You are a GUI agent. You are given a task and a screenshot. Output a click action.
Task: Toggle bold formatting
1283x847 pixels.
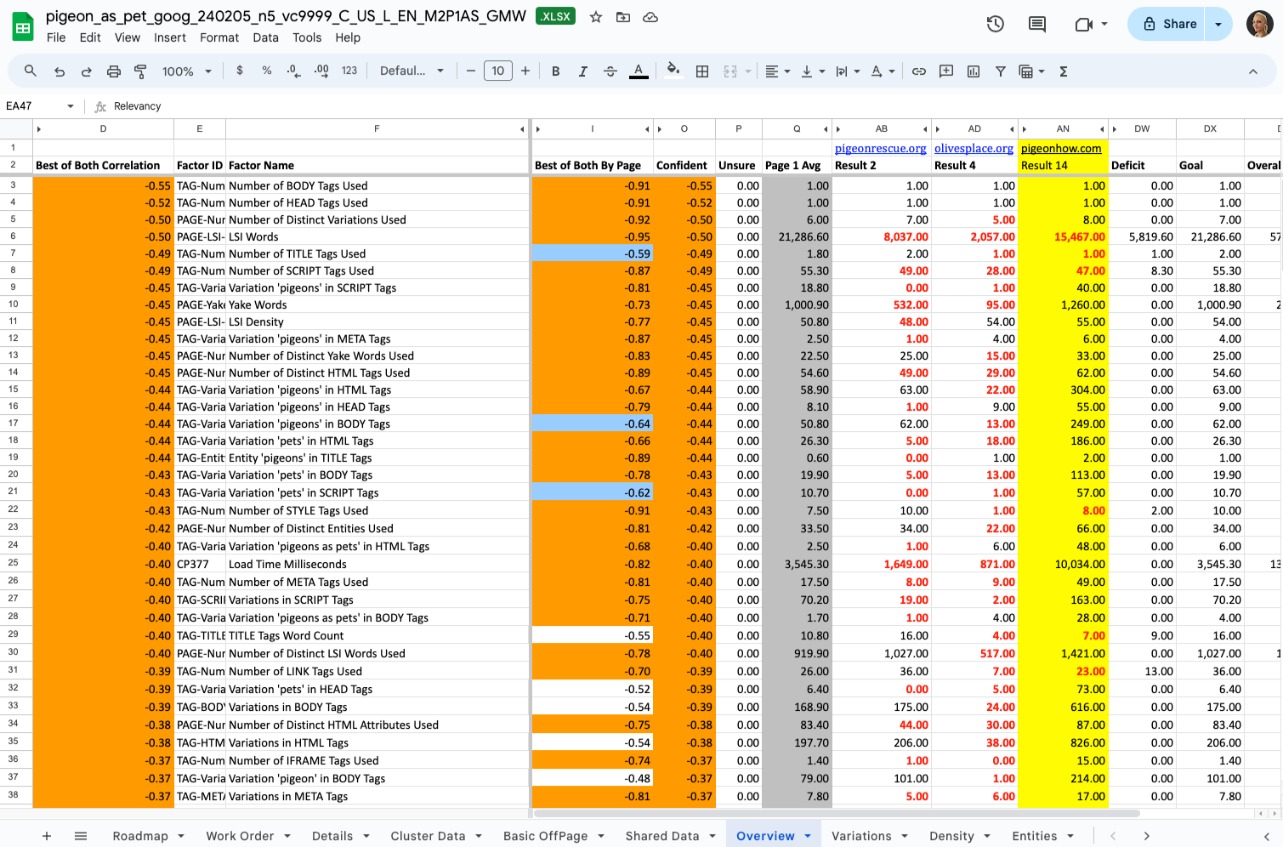coord(555,71)
